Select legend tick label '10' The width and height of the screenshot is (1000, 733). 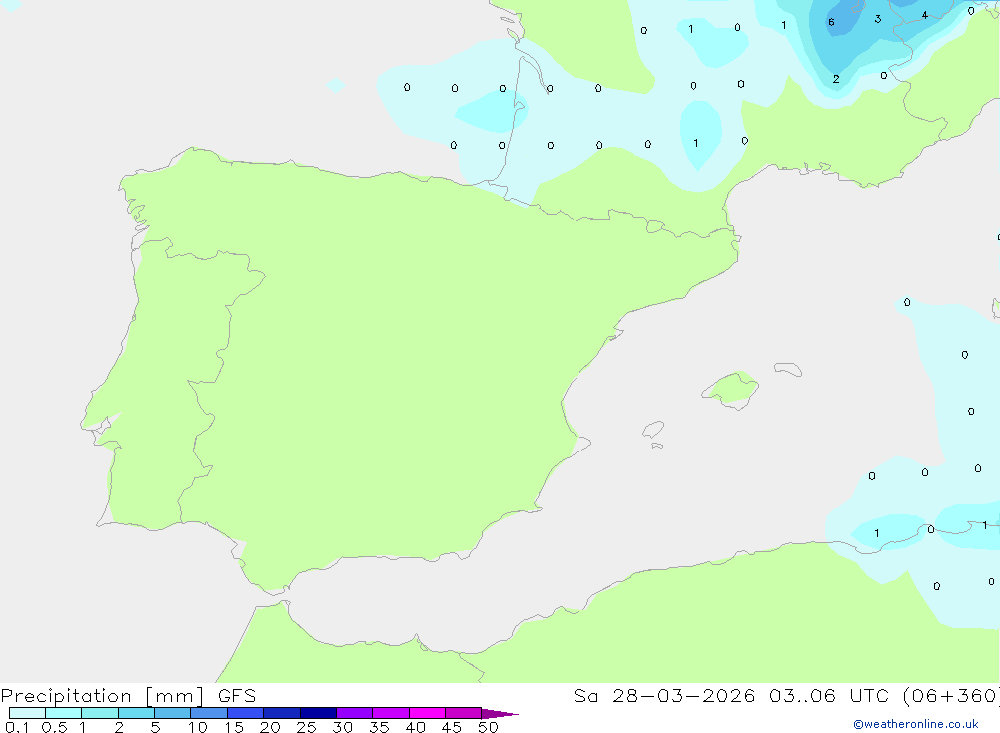198,727
